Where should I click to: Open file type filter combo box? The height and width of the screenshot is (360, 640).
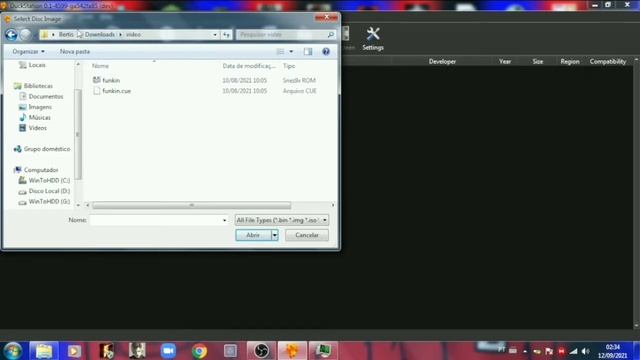(282, 220)
